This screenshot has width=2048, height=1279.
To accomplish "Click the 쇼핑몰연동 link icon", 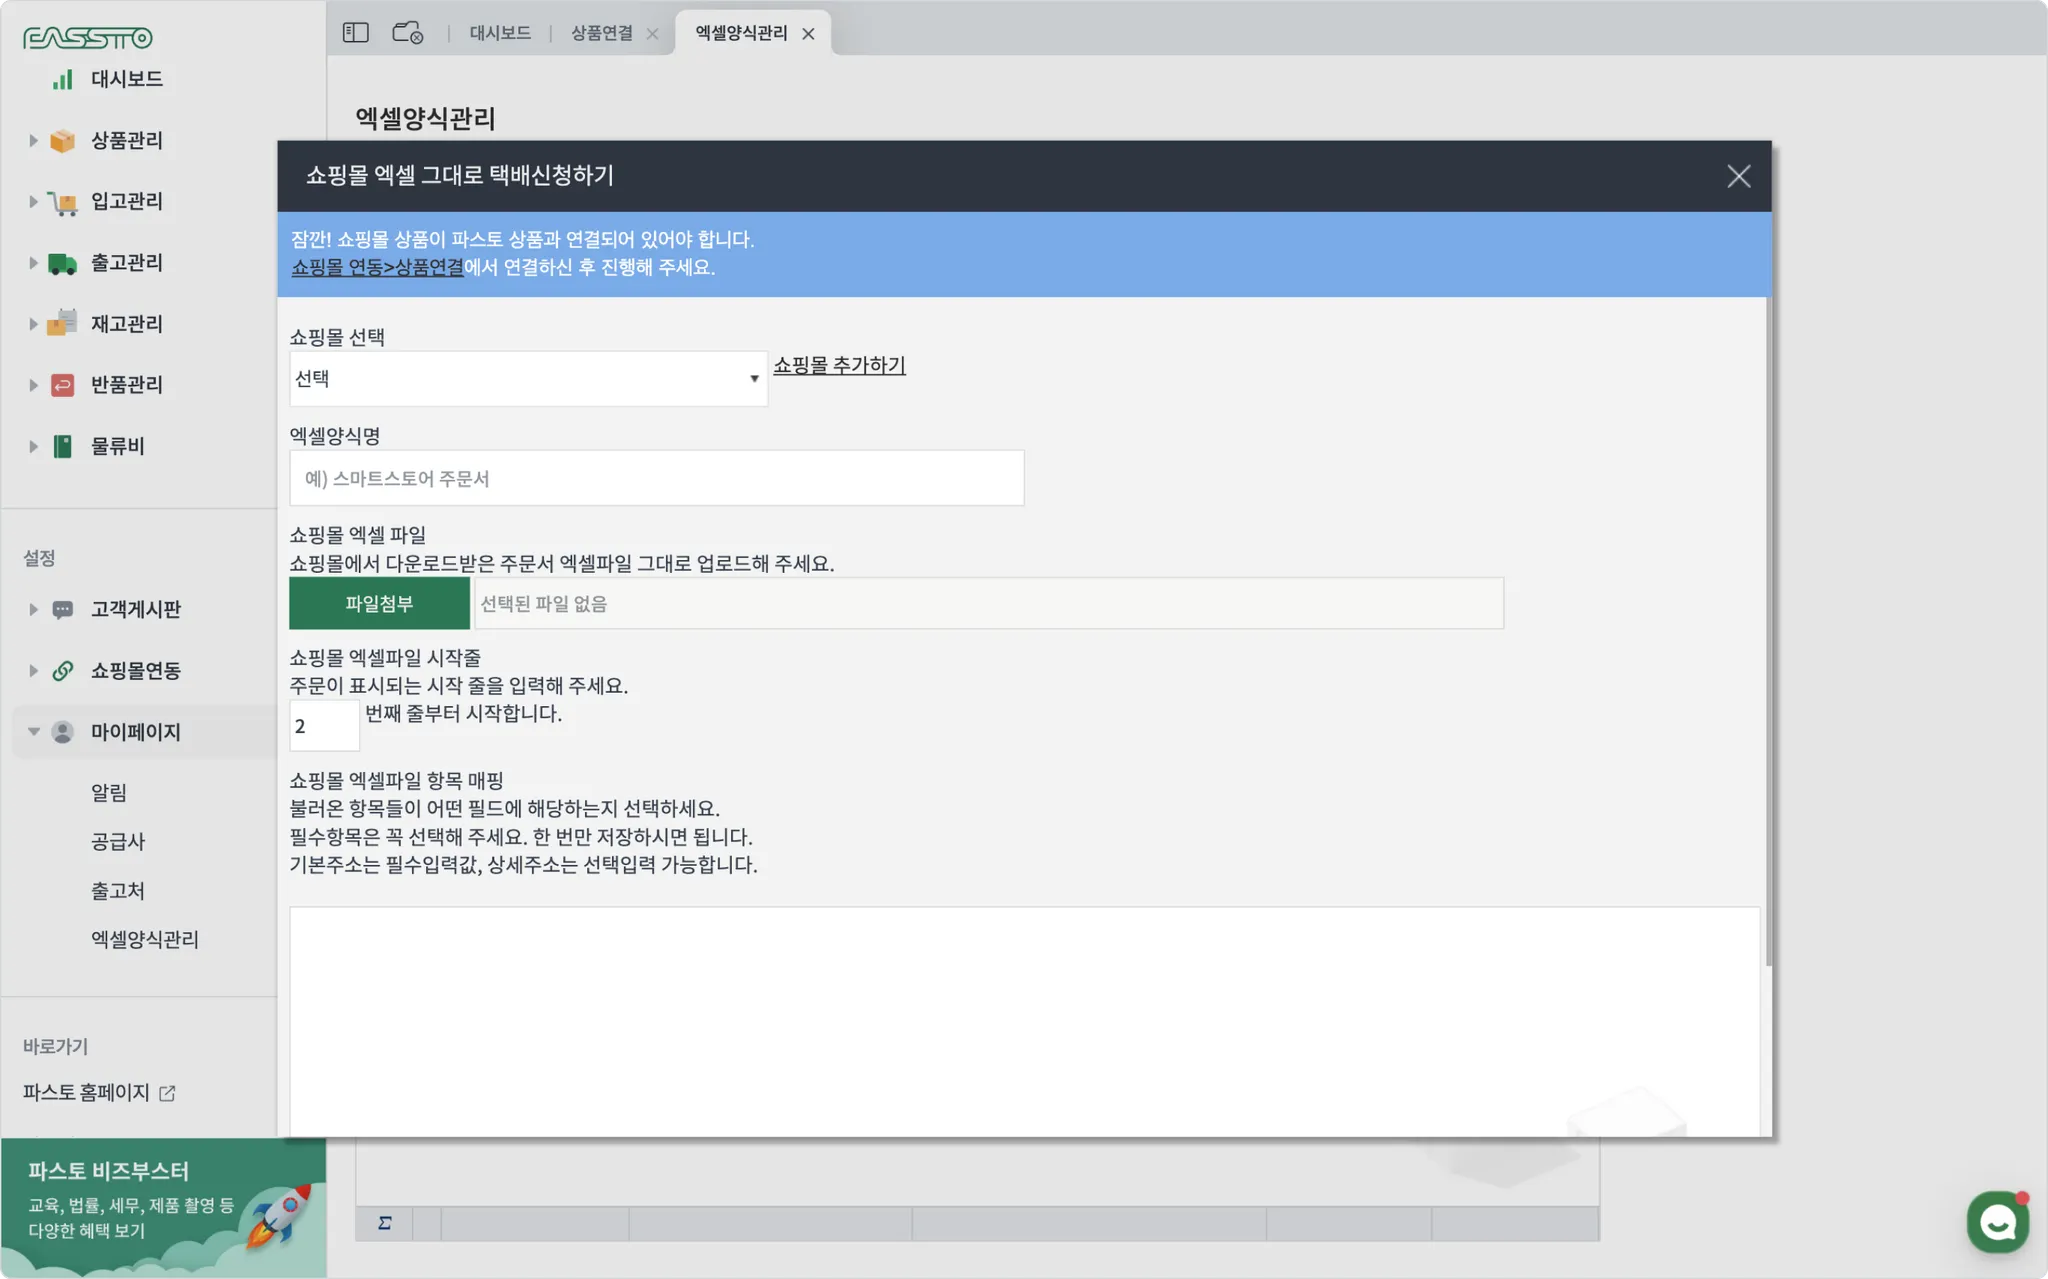I will 62,671.
